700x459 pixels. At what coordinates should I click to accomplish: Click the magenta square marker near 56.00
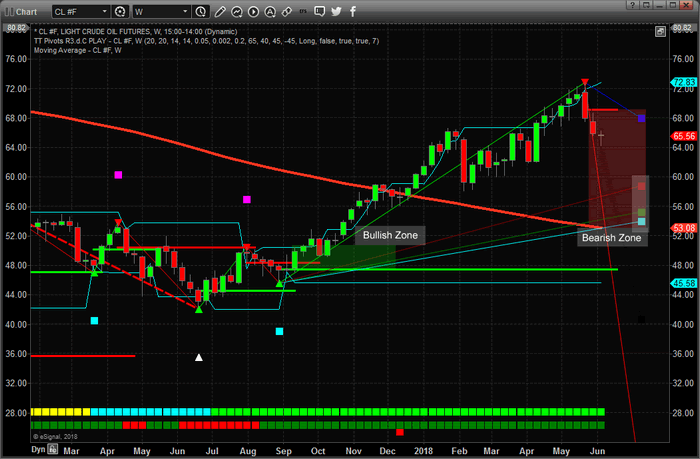click(x=247, y=200)
